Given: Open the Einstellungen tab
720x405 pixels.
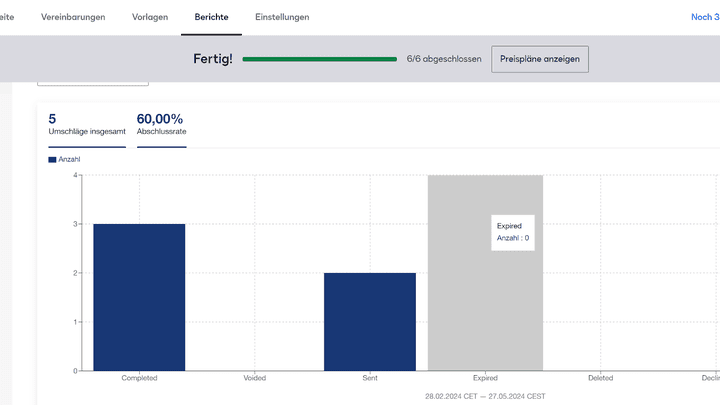Looking at the screenshot, I should [282, 17].
